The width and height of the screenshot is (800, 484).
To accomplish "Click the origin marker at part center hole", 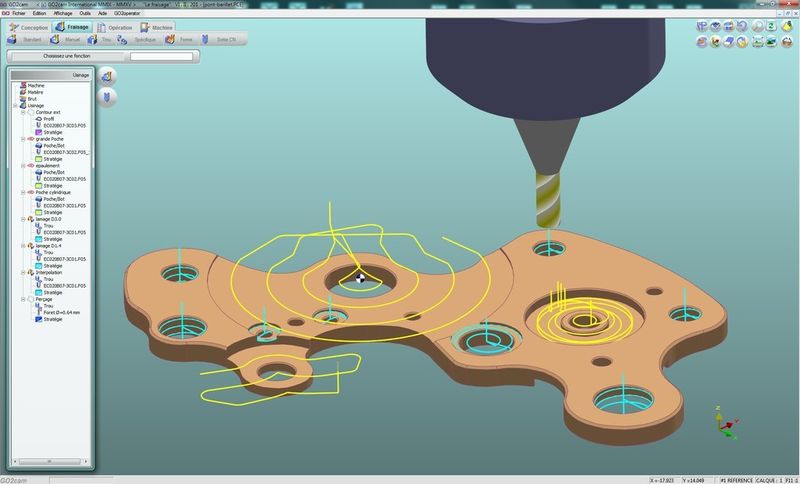I will [360, 278].
